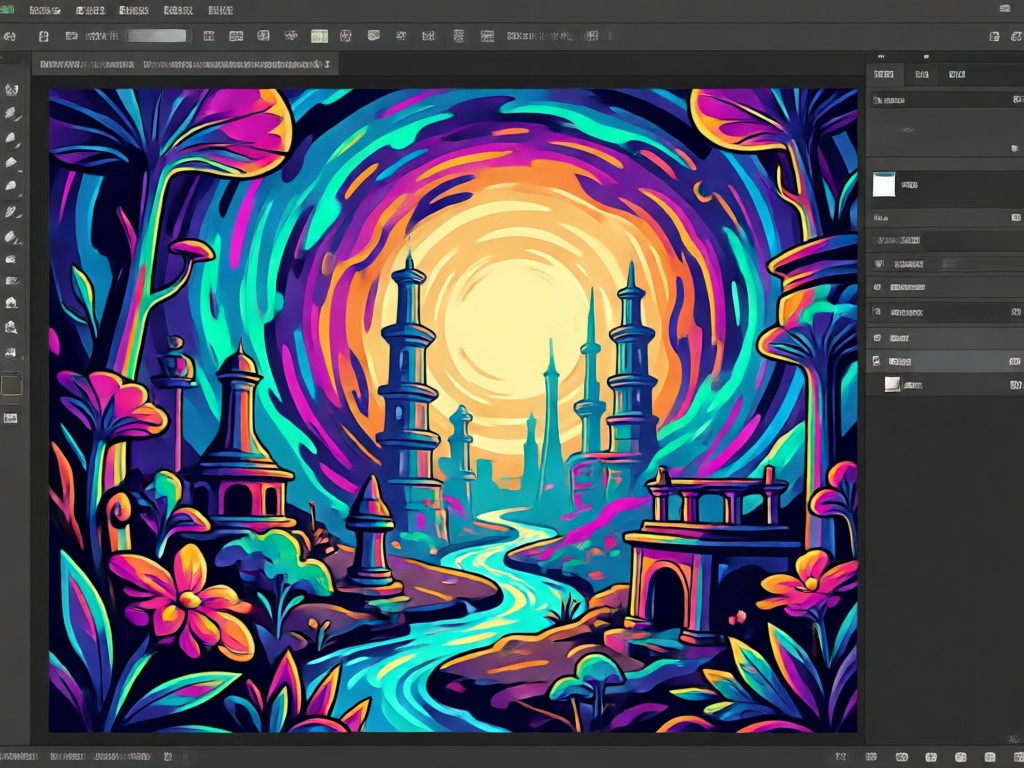The height and width of the screenshot is (768, 1024).
Task: Switch to the open document tab above the canvas
Action: tap(185, 64)
